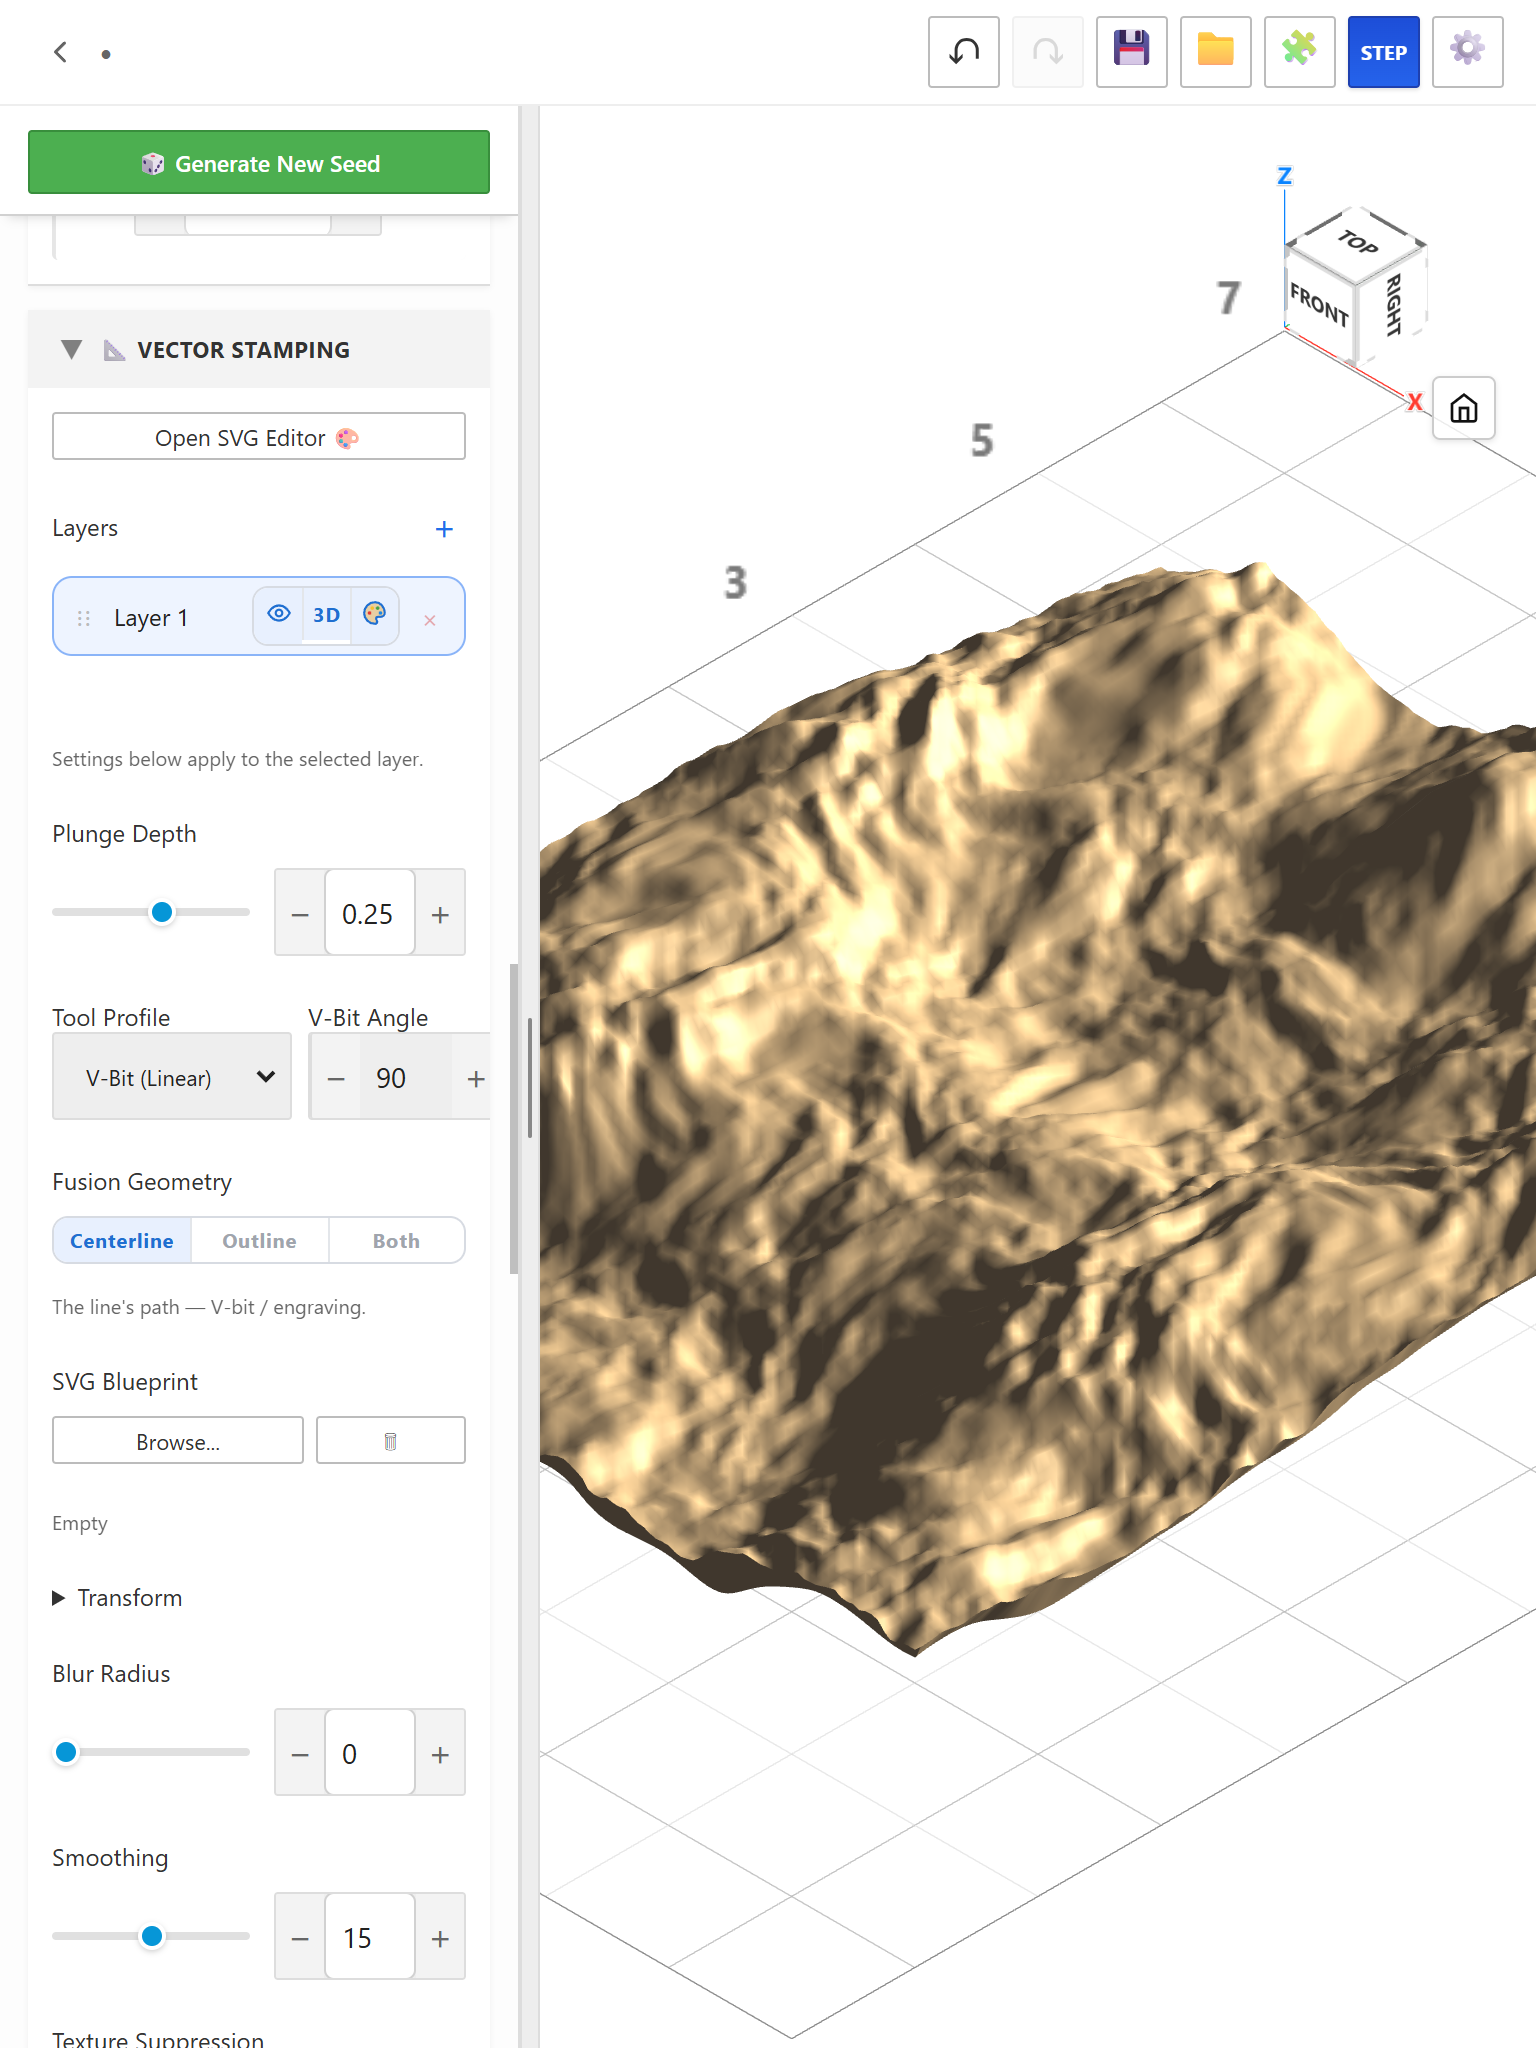Screen dimensions: 1536x2048
Task: Increase Plunge Depth with plus
Action: [x=440, y=914]
